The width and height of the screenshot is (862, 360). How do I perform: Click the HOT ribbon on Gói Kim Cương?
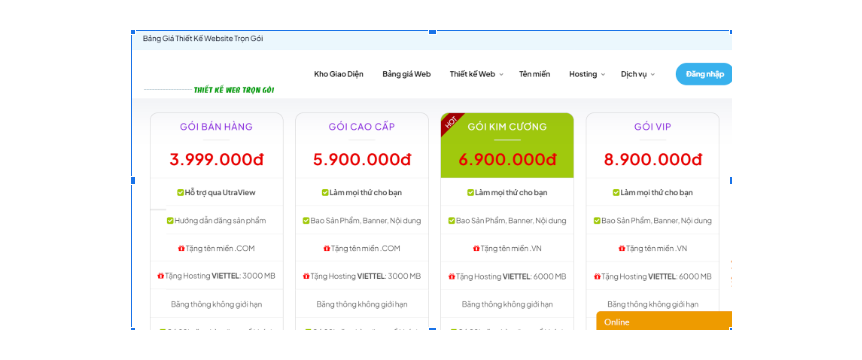(x=451, y=122)
